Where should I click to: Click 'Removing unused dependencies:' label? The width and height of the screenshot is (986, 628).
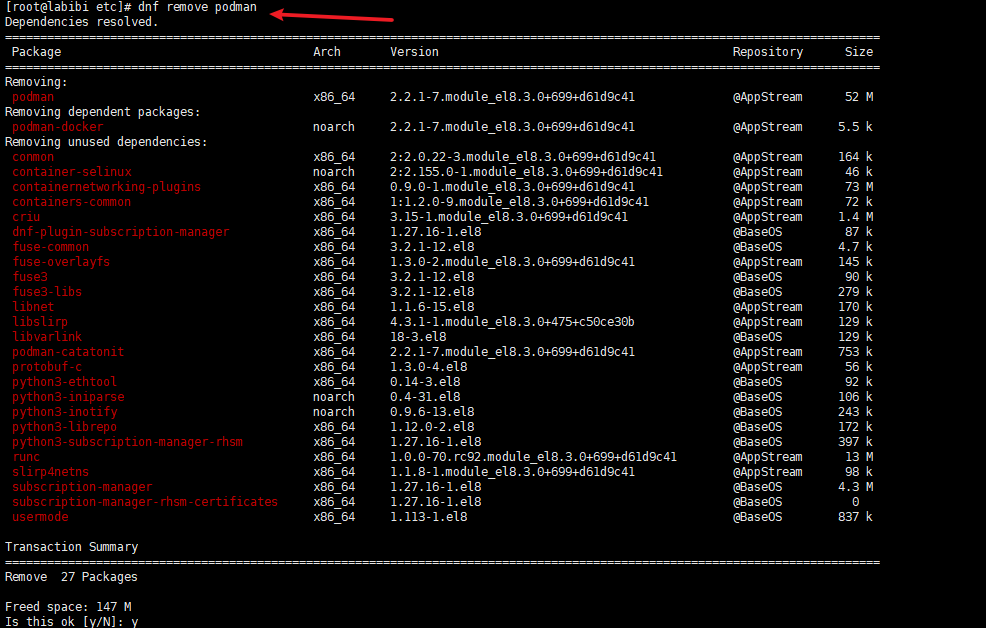[106, 142]
